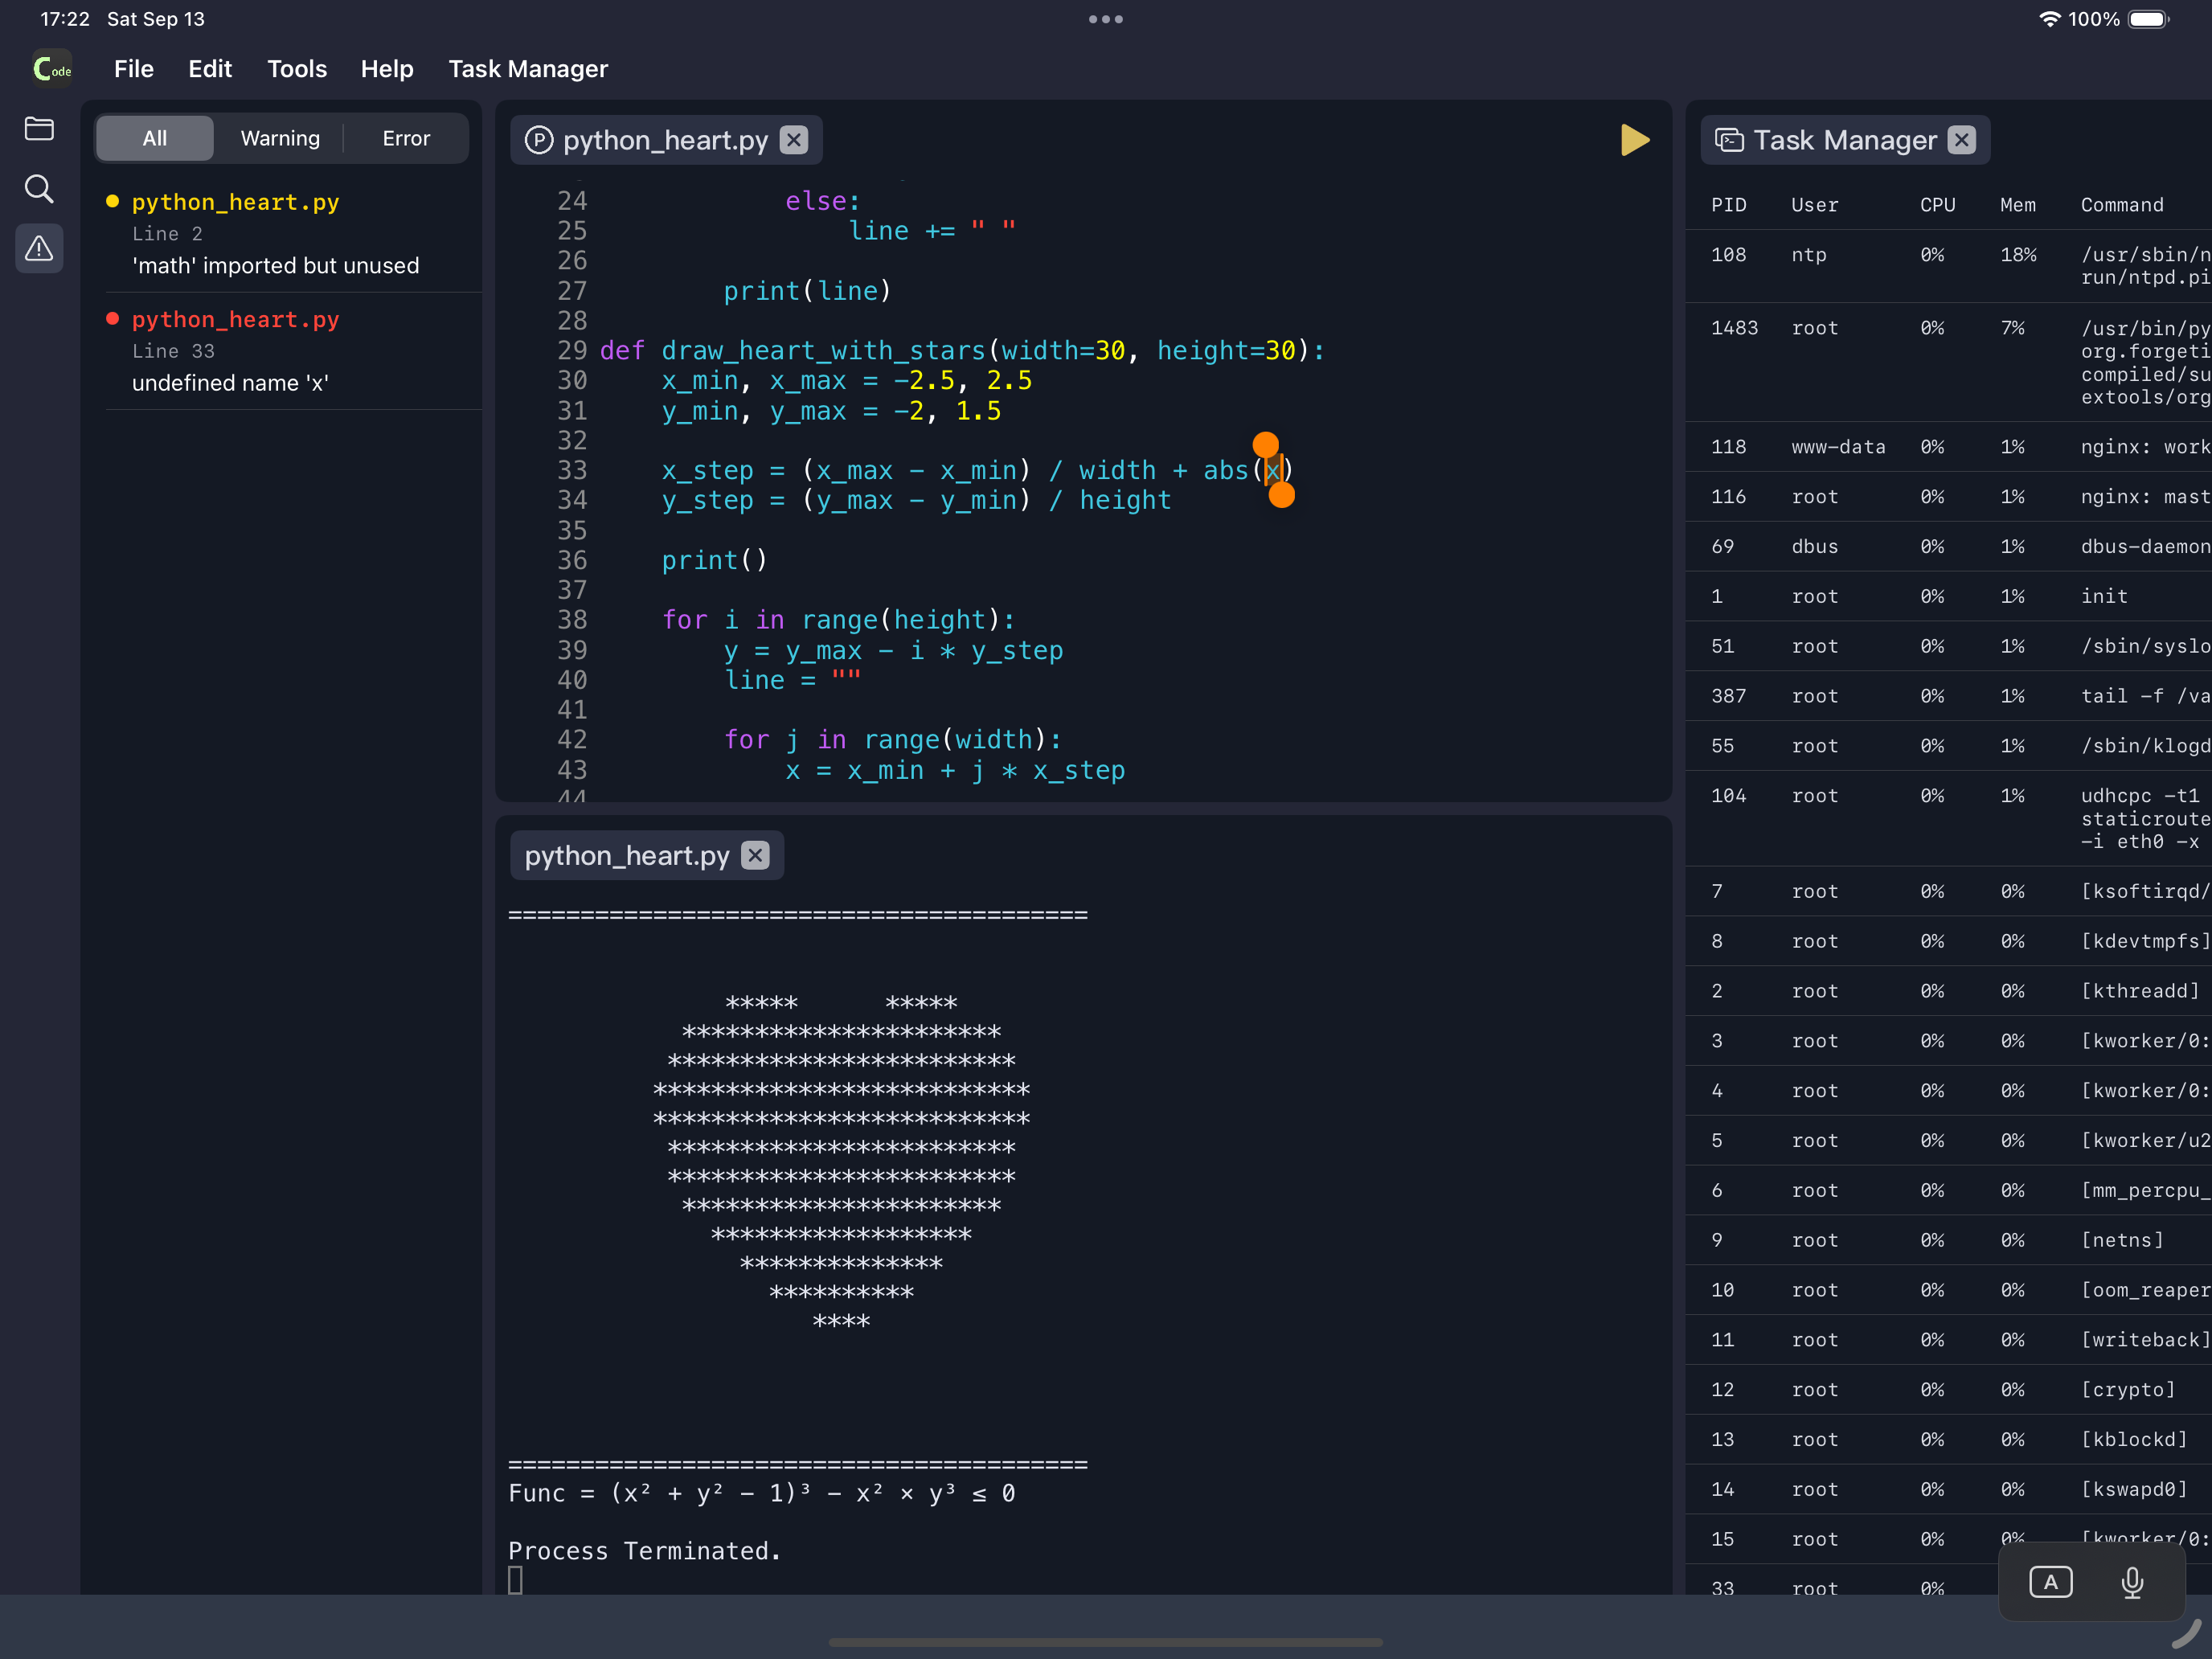
Task: Select the All filter segment
Action: tap(155, 138)
